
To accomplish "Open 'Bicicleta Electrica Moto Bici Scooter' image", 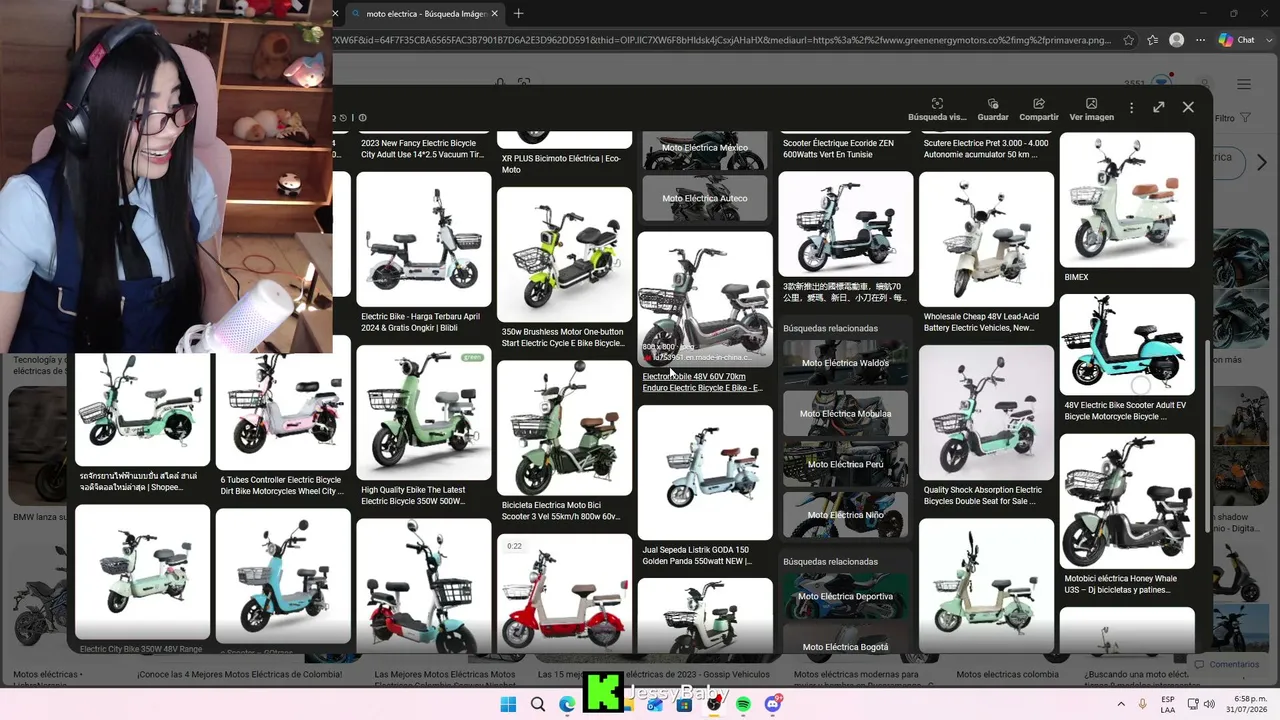I will (564, 428).
